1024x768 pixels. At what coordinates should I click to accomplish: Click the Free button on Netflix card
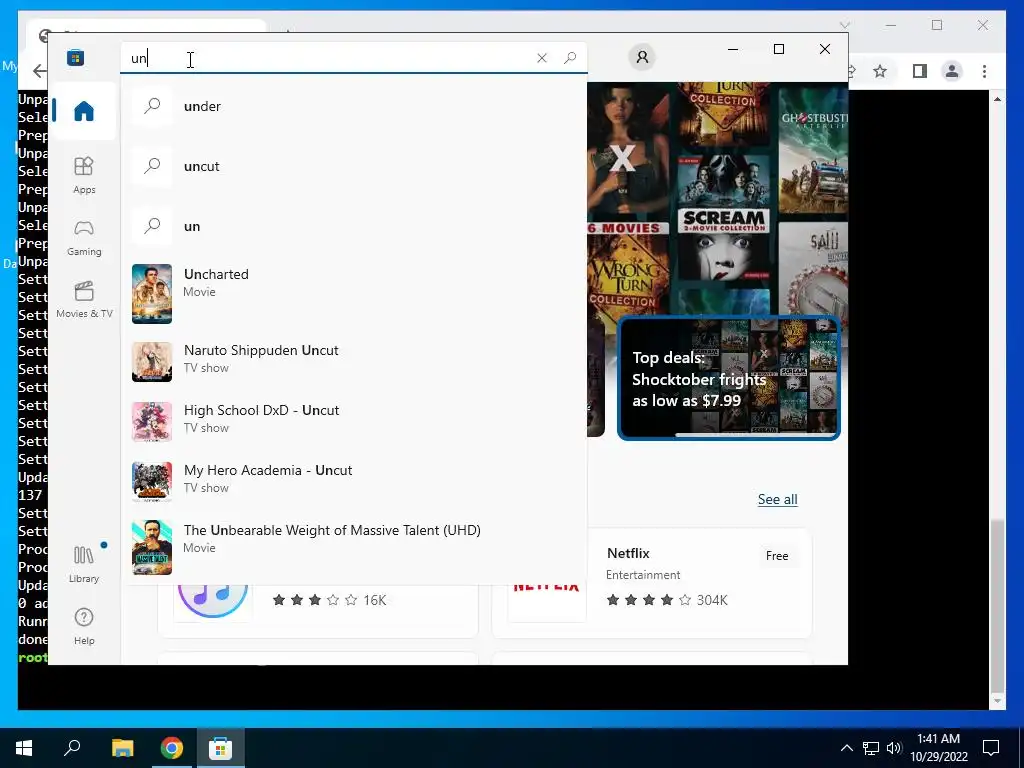tap(776, 556)
